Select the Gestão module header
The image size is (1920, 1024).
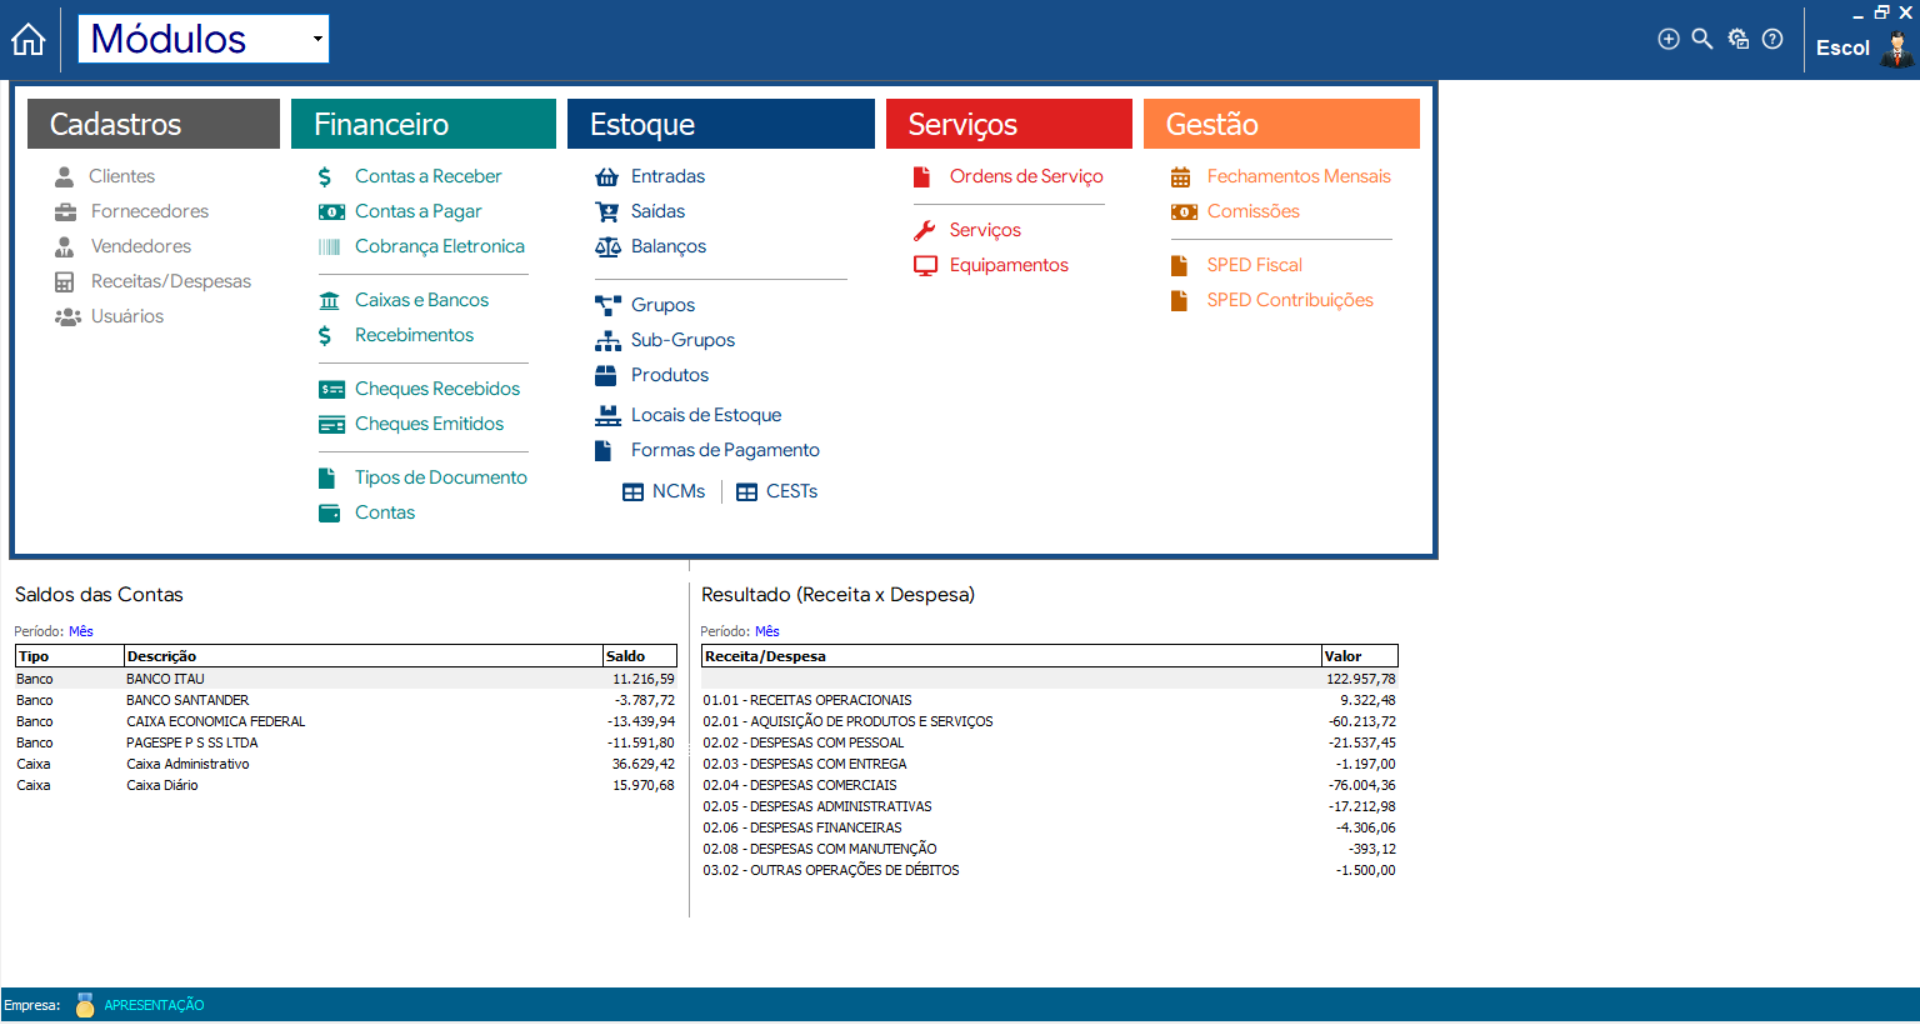point(1280,124)
